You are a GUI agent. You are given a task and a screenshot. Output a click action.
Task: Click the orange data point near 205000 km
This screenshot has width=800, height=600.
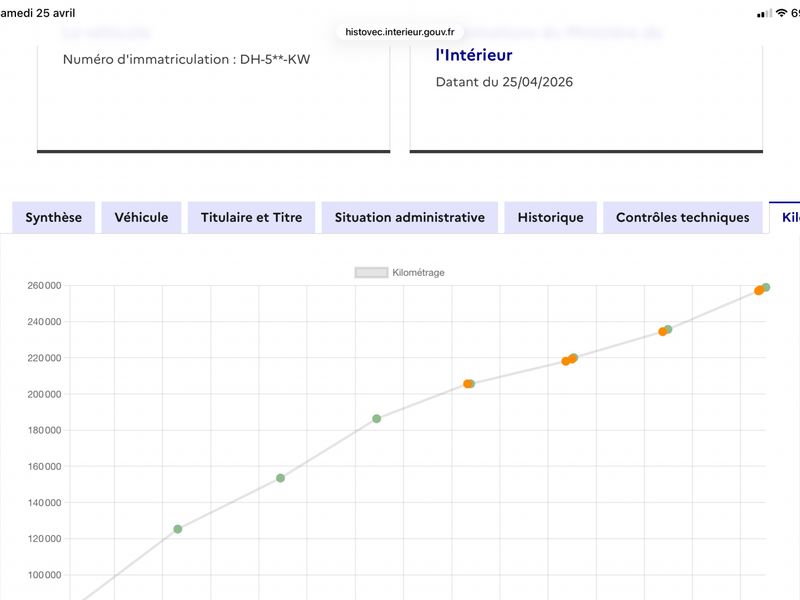[467, 384]
